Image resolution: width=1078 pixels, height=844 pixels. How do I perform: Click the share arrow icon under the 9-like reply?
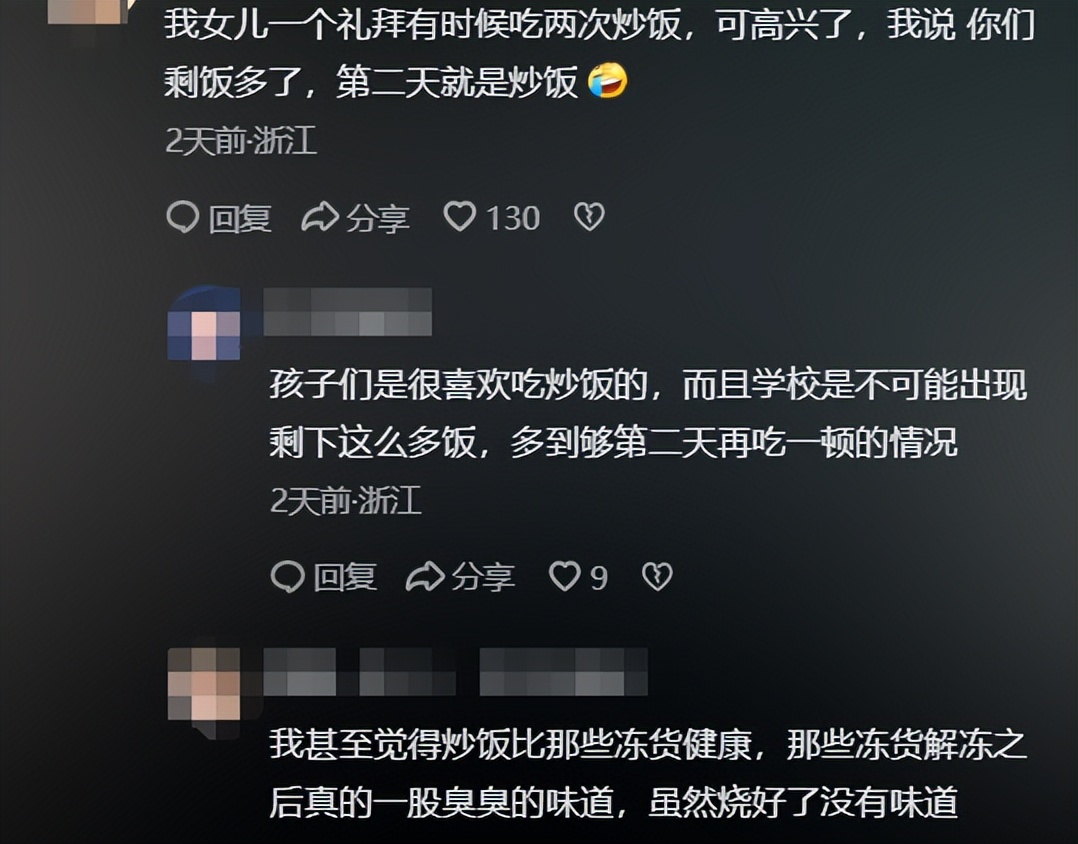425,576
